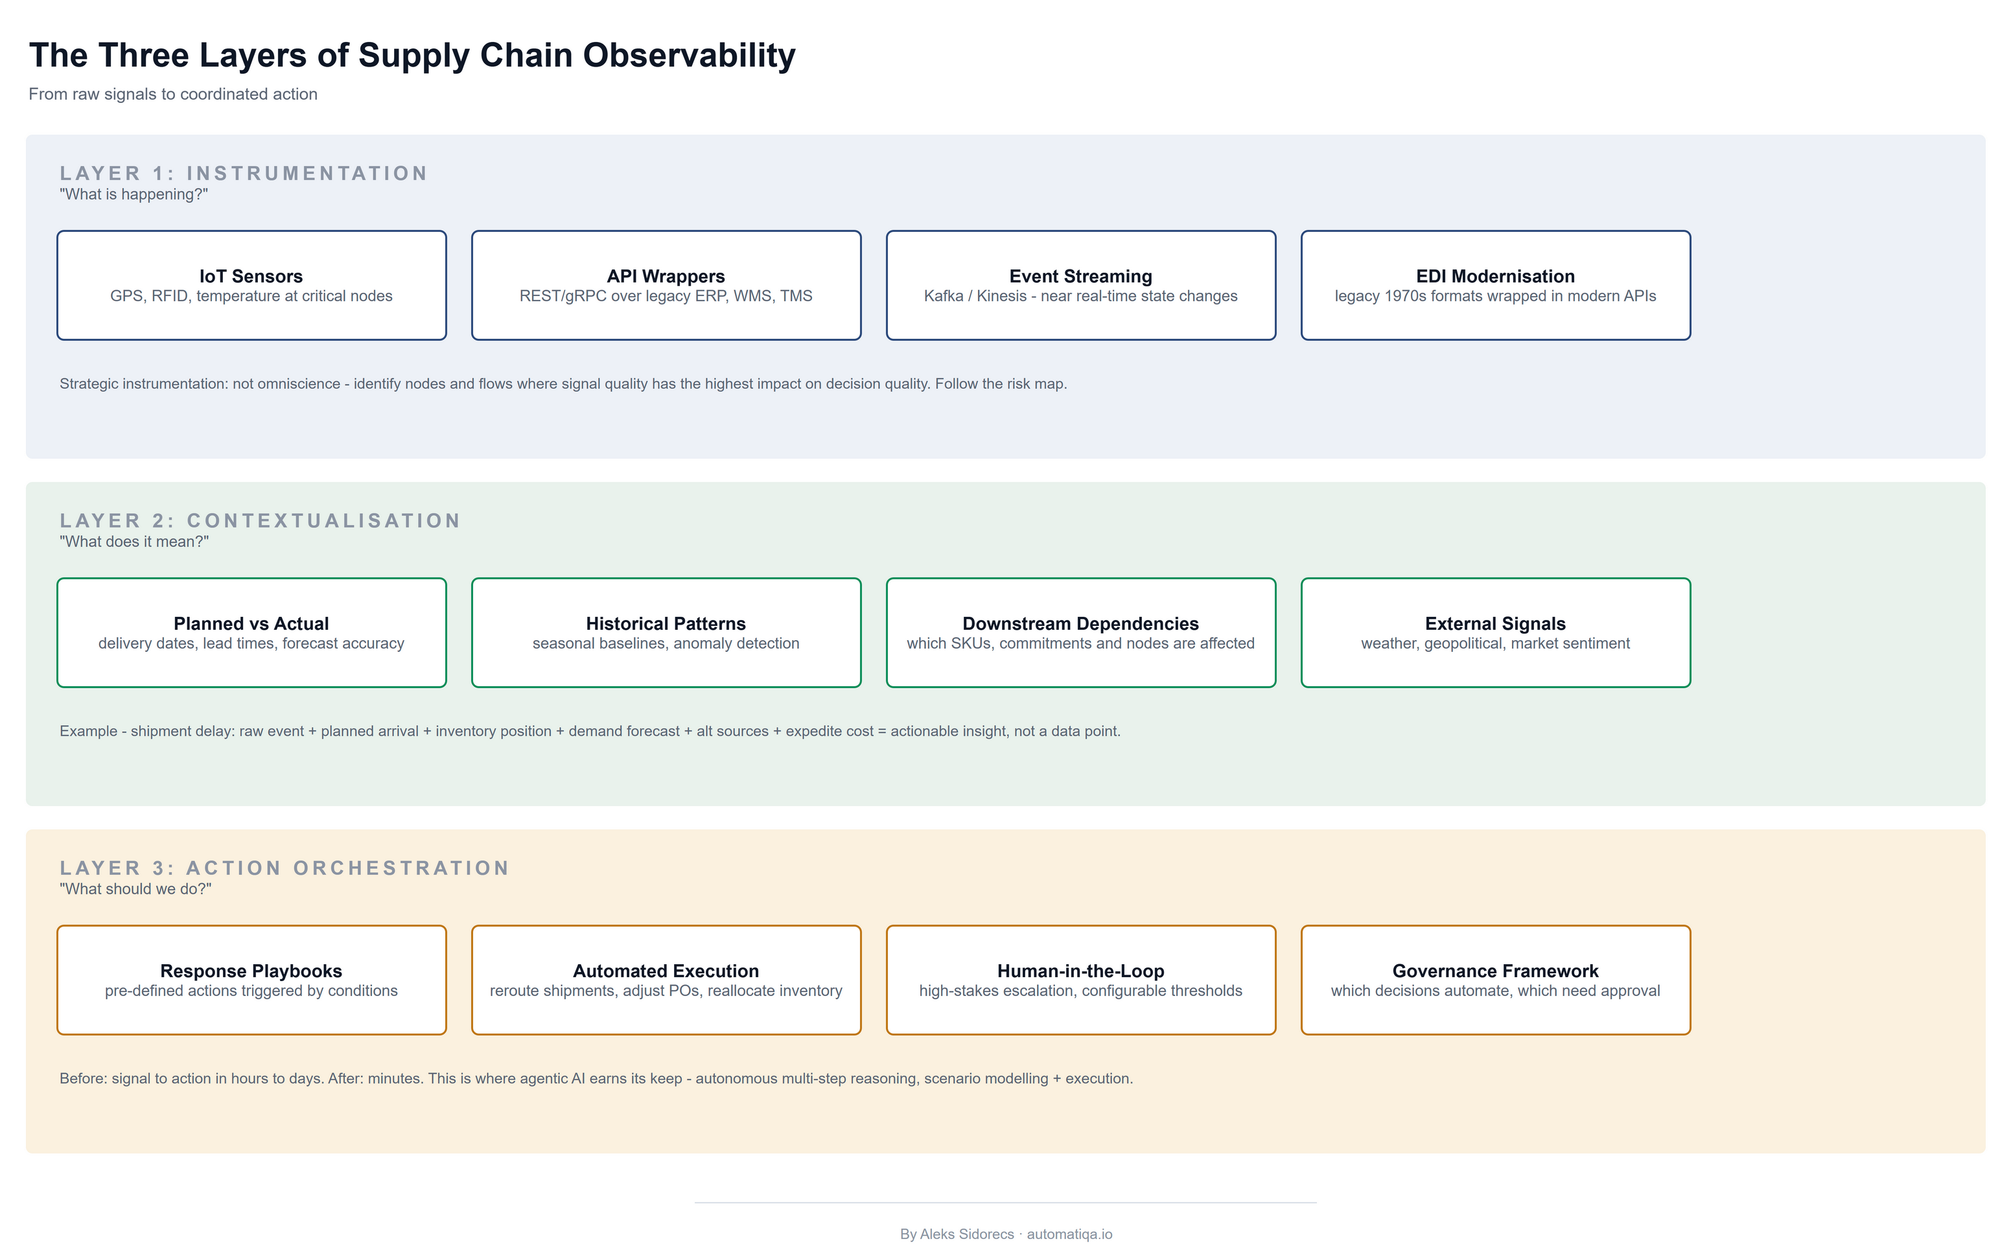This screenshot has height=1257, width=2000.
Task: Select the IoT Sensors card
Action: 251,285
